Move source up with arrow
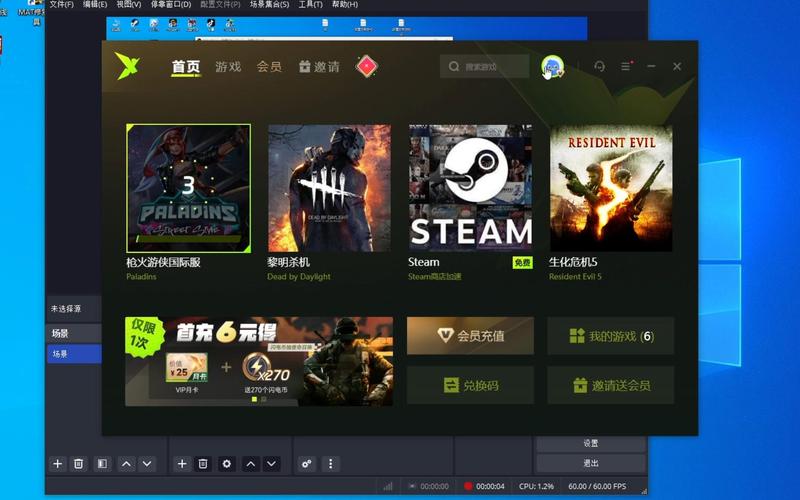 point(251,464)
